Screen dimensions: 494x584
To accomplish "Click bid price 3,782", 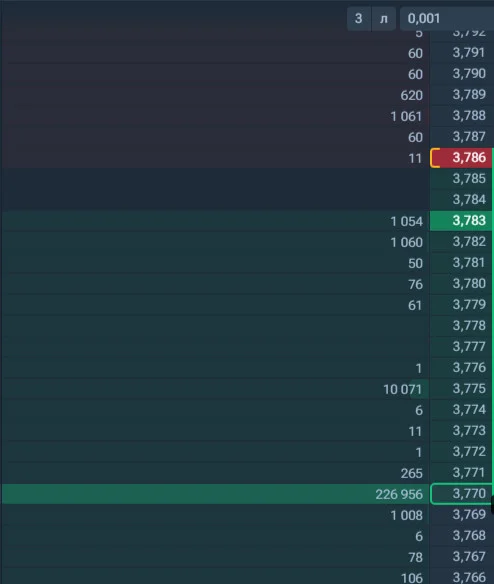I will tap(469, 241).
